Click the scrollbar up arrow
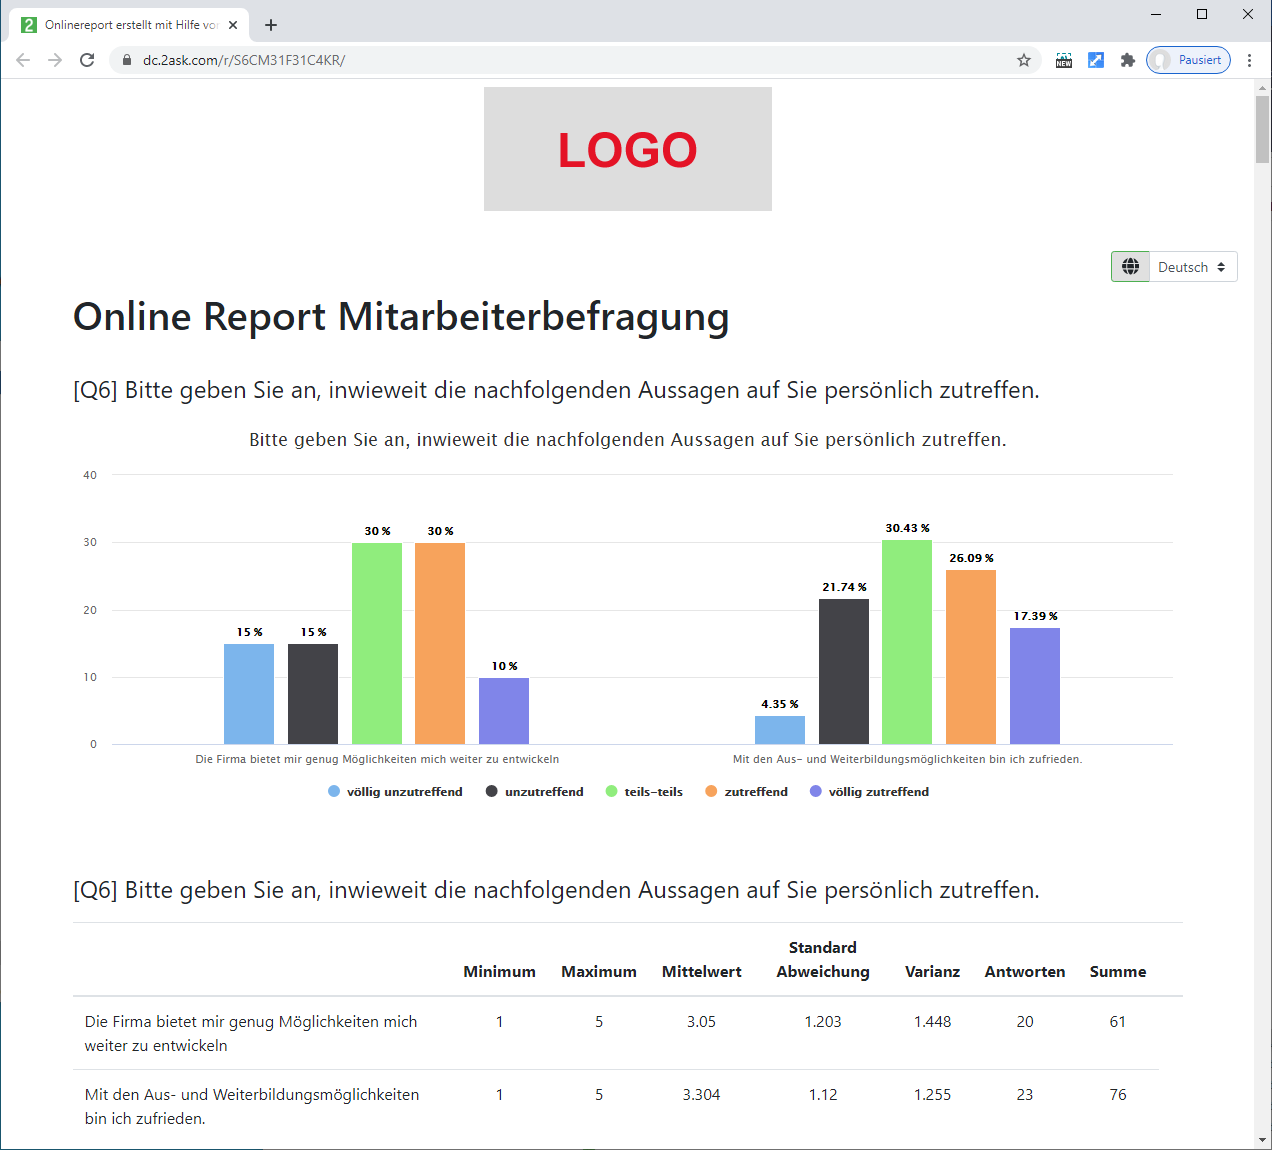Viewport: 1272px width, 1150px height. click(x=1263, y=88)
